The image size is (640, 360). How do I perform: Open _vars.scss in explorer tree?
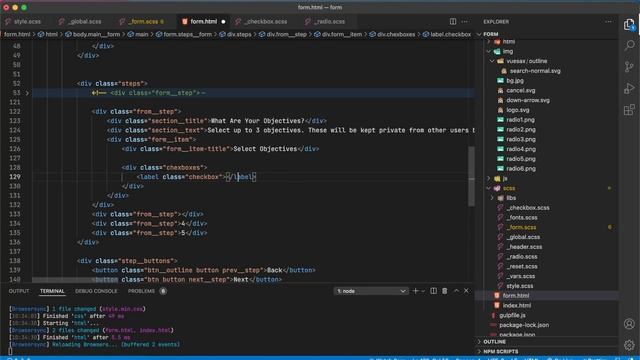click(x=520, y=276)
